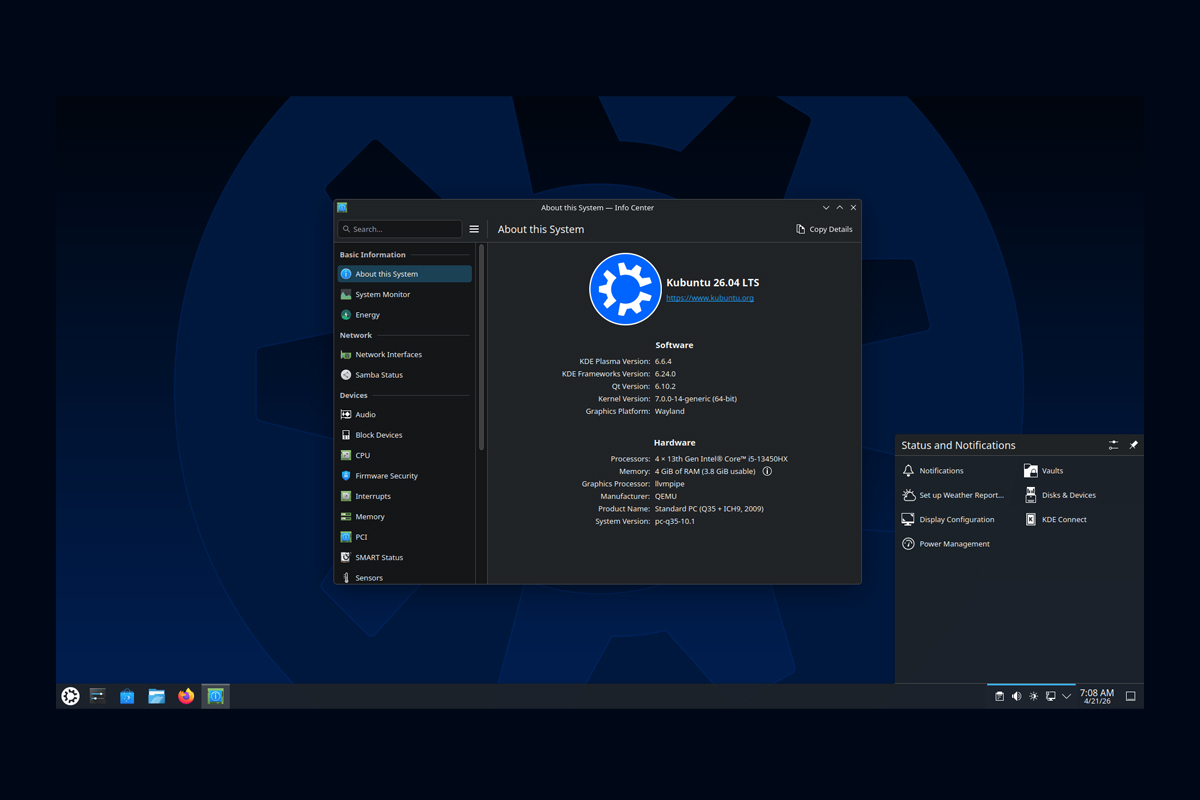Open Network Interfaces page
Screen dimensions: 1200x800
point(405,354)
